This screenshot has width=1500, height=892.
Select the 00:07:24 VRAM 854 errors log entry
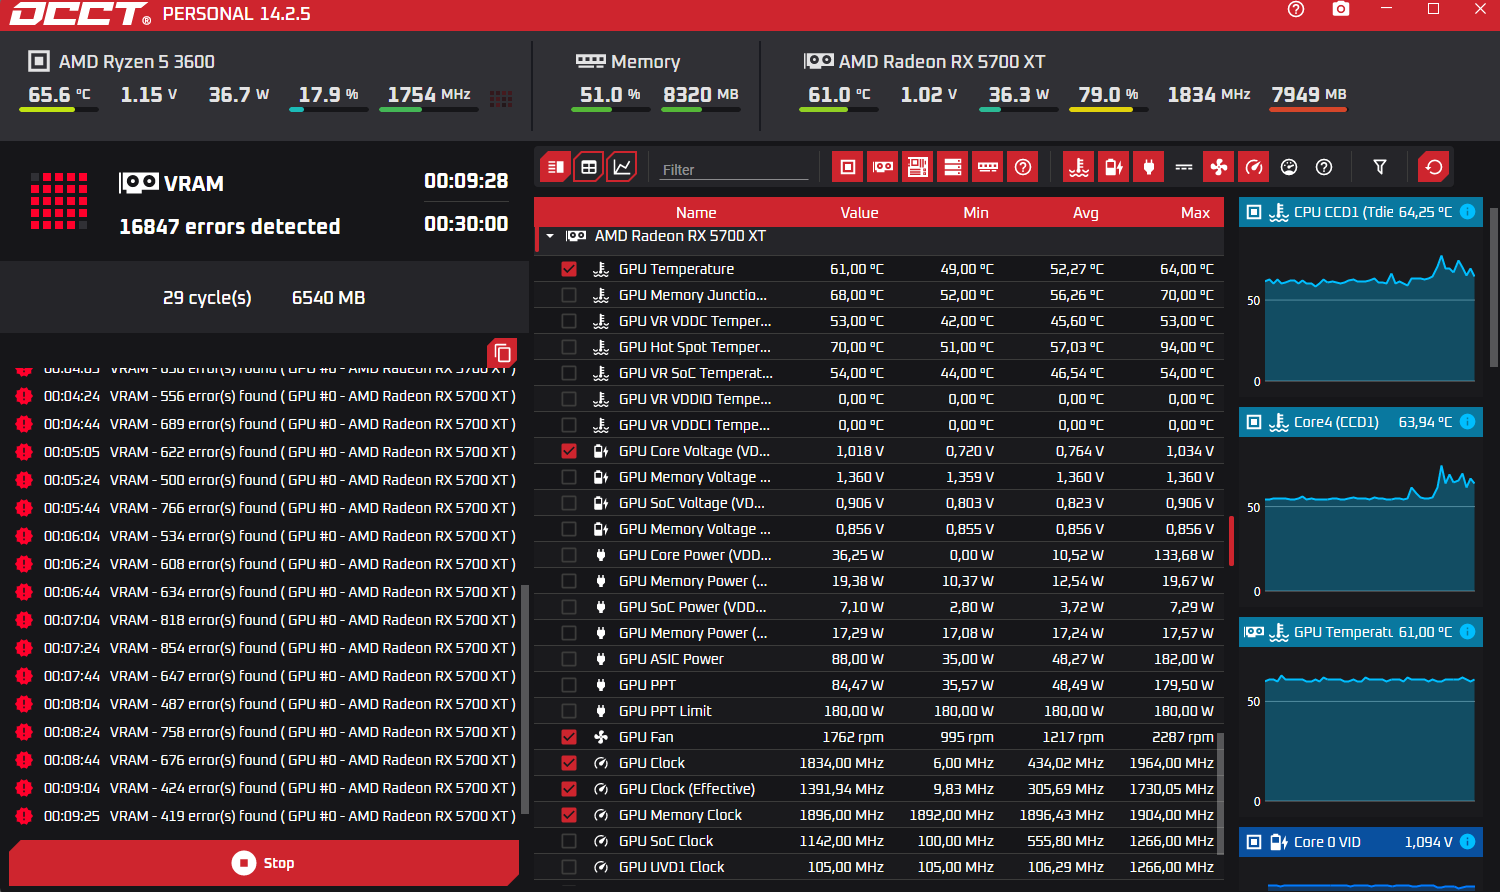(265, 648)
